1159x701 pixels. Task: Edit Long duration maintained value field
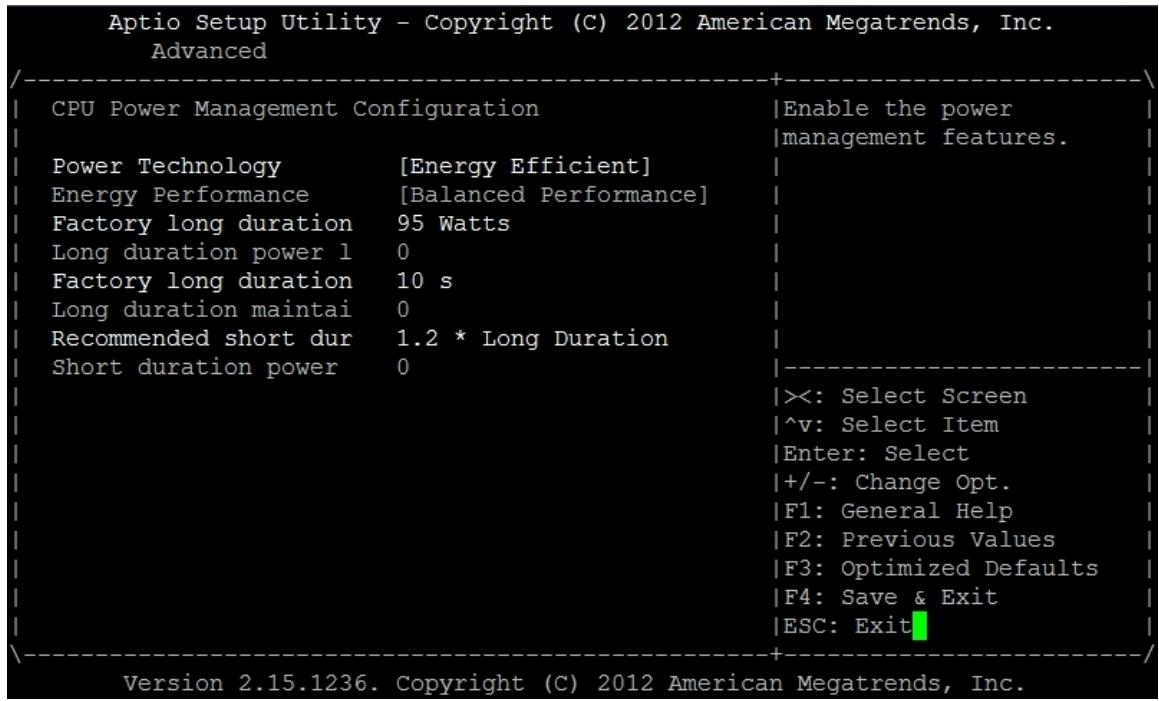tap(403, 310)
